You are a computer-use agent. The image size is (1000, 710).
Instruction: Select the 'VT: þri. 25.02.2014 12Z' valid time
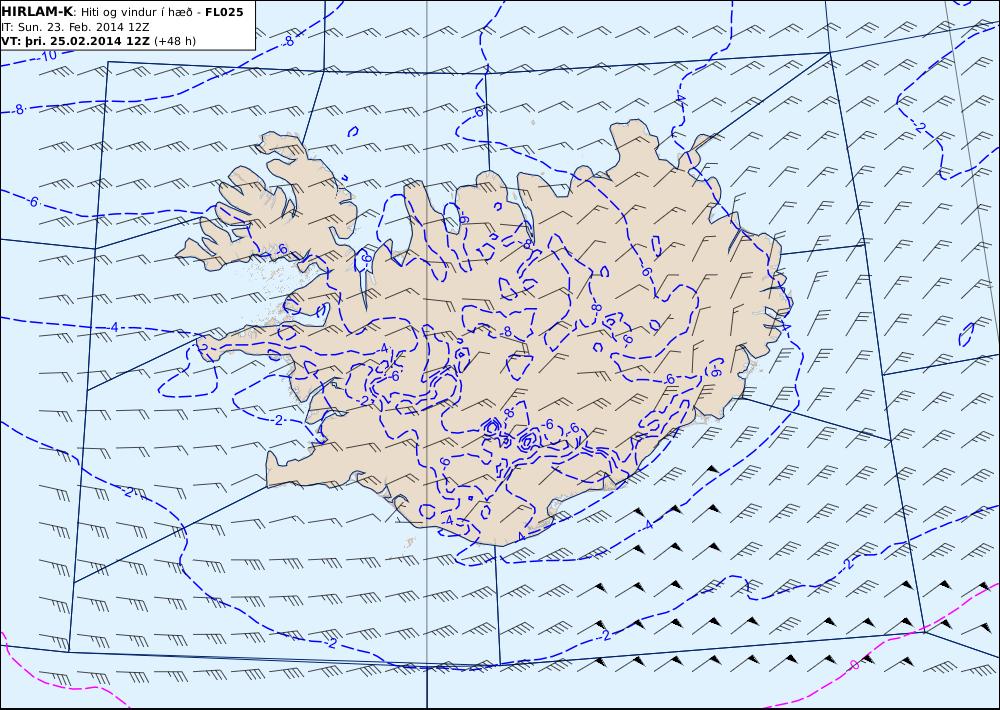click(75, 41)
